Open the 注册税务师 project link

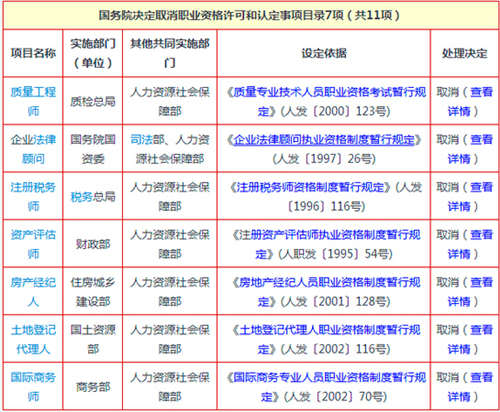click(33, 197)
